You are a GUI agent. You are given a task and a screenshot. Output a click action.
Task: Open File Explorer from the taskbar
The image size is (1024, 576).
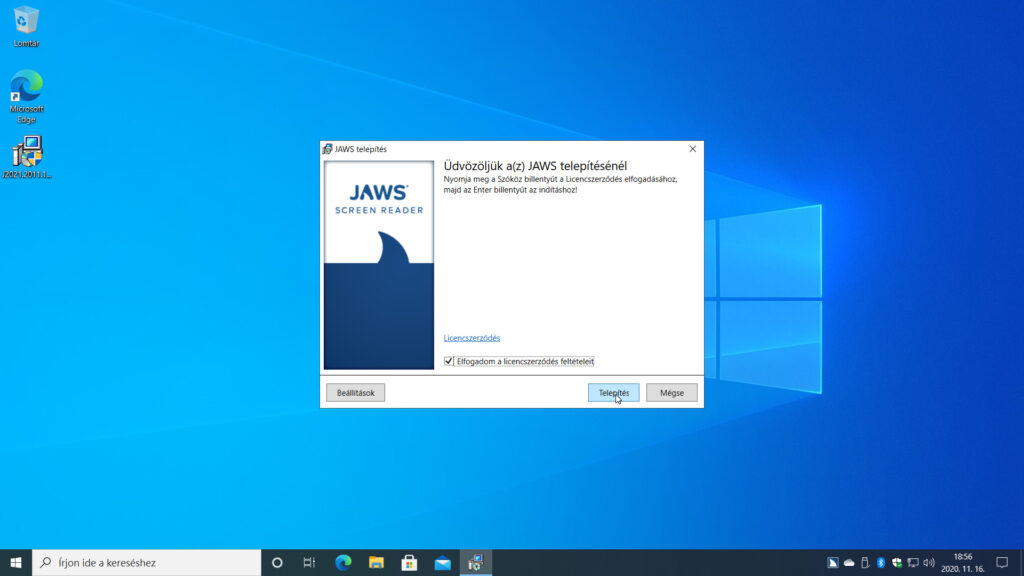[376, 562]
